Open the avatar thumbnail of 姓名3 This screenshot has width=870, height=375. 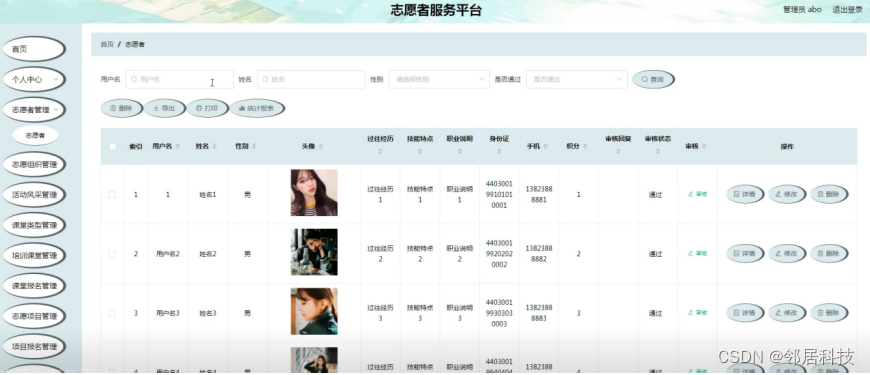pos(314,311)
